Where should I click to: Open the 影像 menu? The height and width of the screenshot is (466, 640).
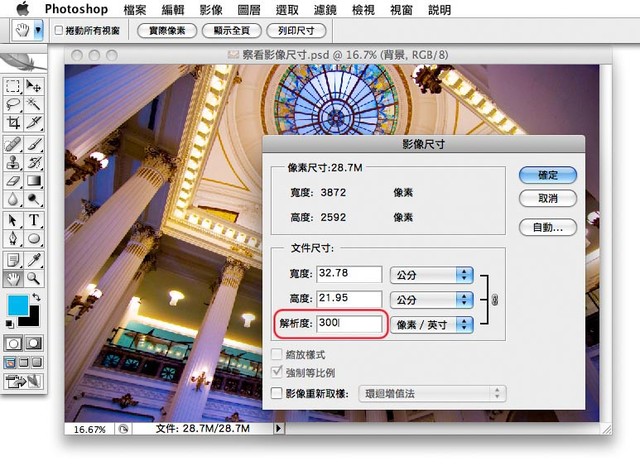click(x=211, y=9)
